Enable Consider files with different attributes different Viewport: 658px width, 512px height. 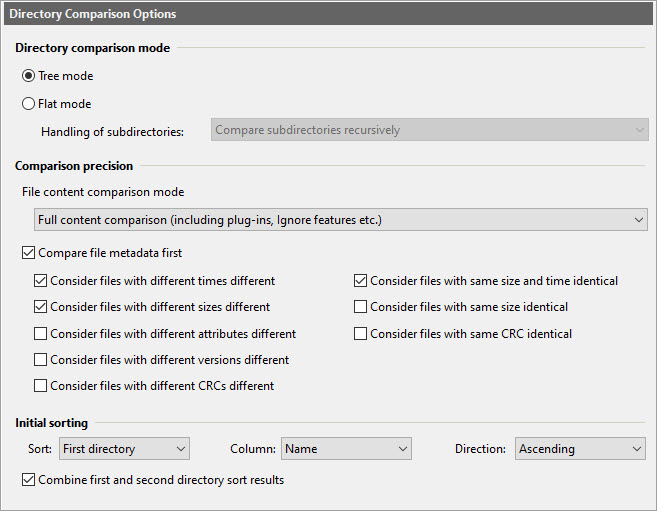41,334
